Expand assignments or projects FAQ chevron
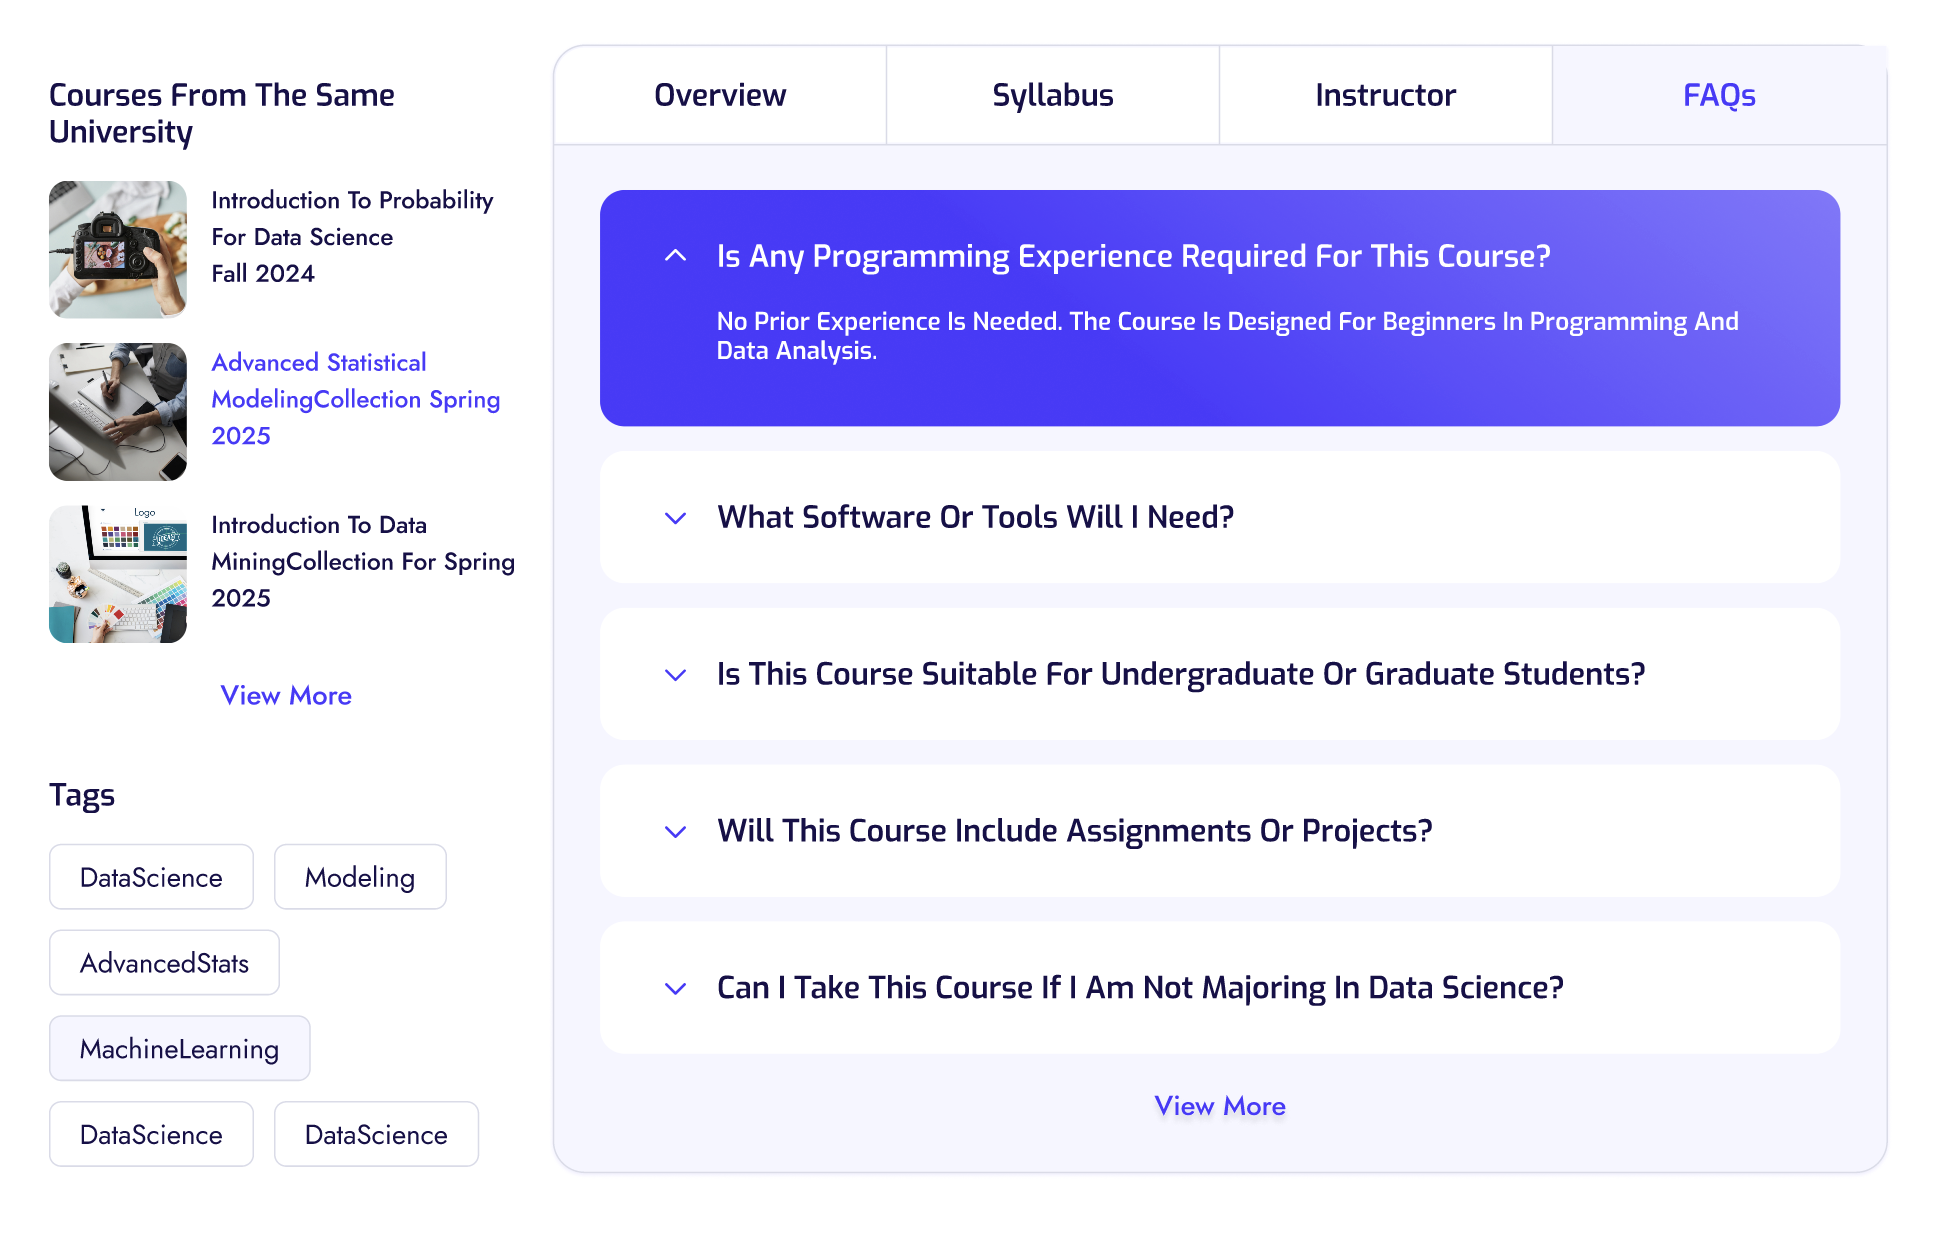 pyautogui.click(x=676, y=832)
